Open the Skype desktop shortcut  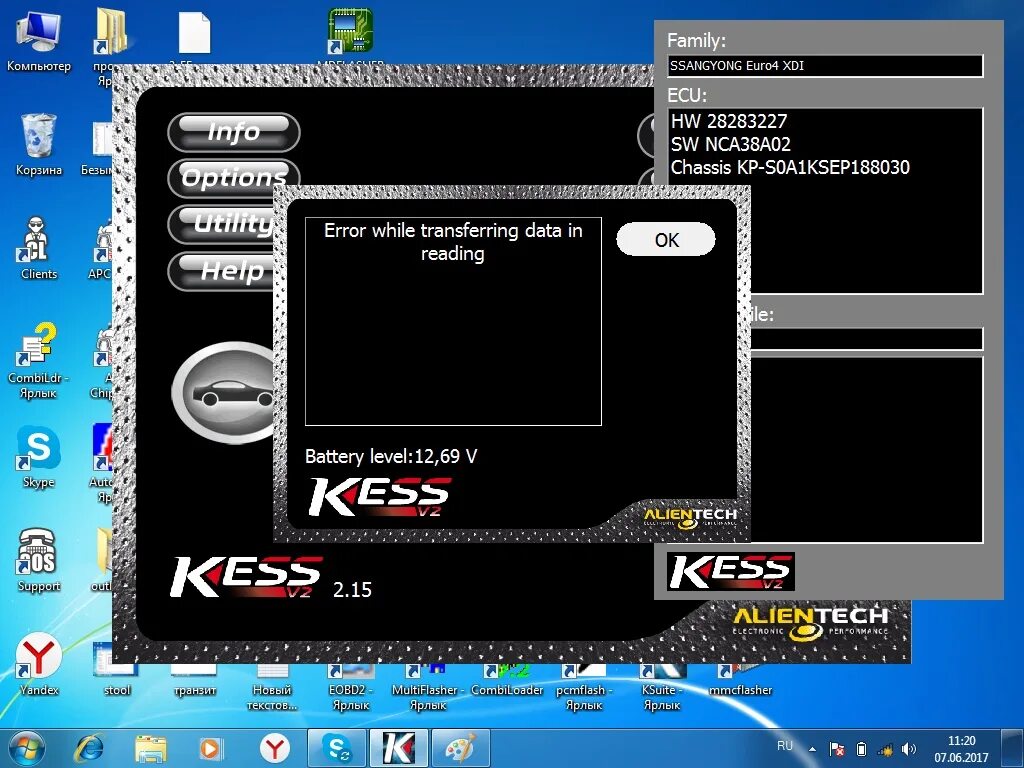pyautogui.click(x=39, y=457)
